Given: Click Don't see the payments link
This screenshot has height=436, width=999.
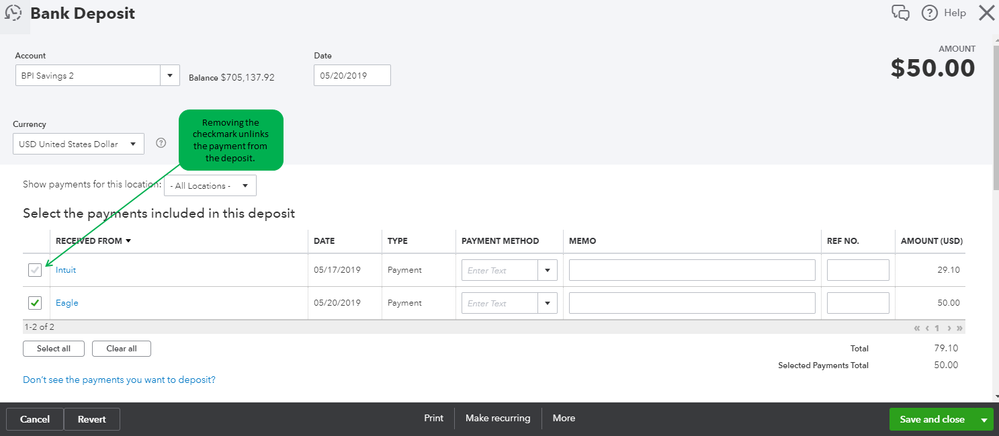Looking at the screenshot, I should [119, 379].
